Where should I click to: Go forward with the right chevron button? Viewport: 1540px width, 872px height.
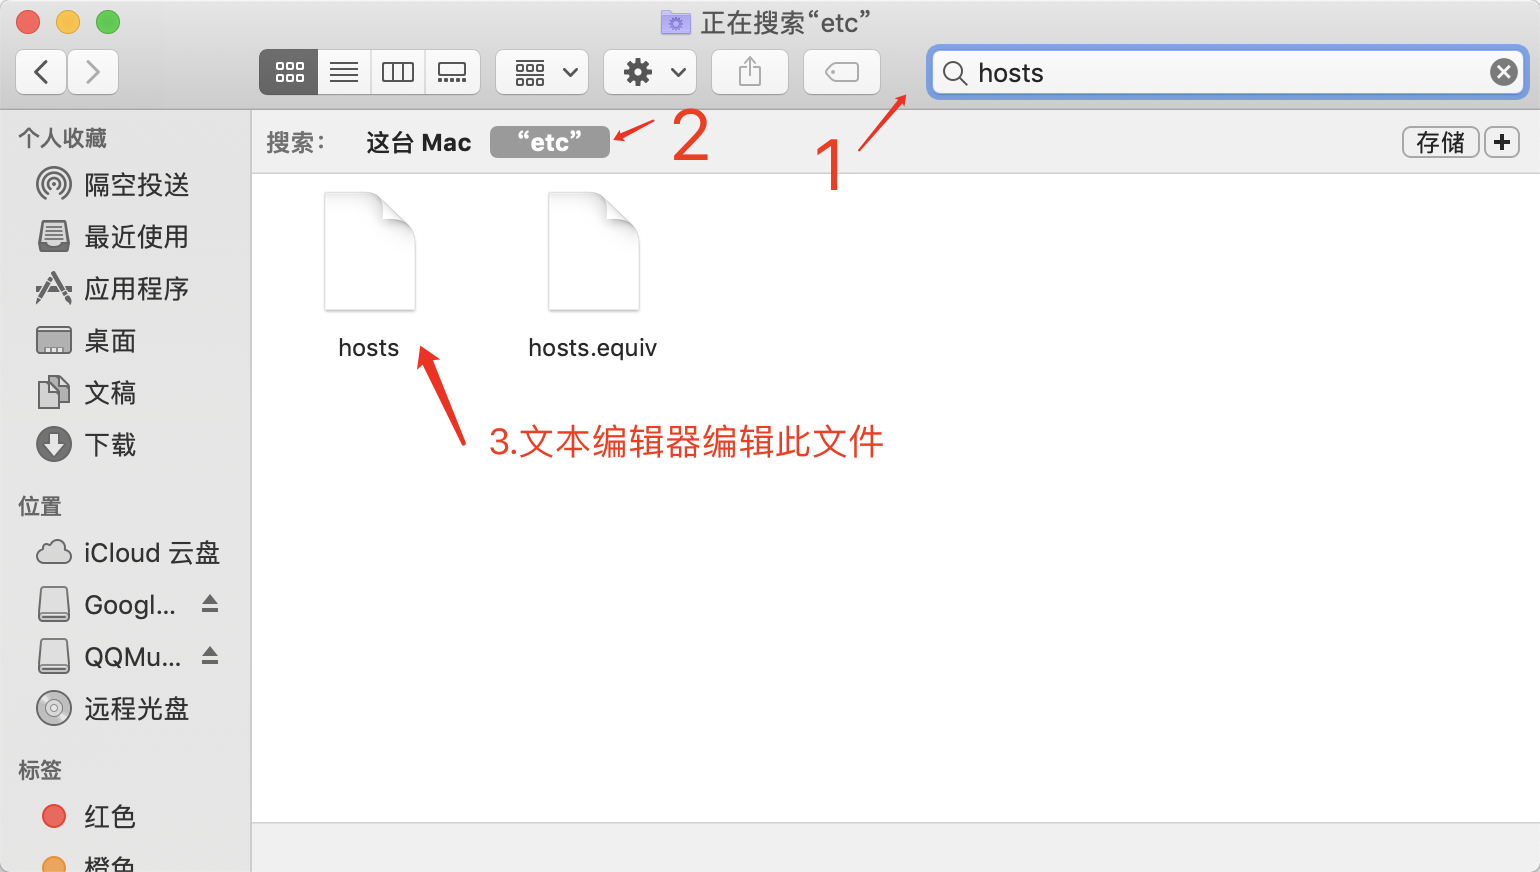coord(93,72)
